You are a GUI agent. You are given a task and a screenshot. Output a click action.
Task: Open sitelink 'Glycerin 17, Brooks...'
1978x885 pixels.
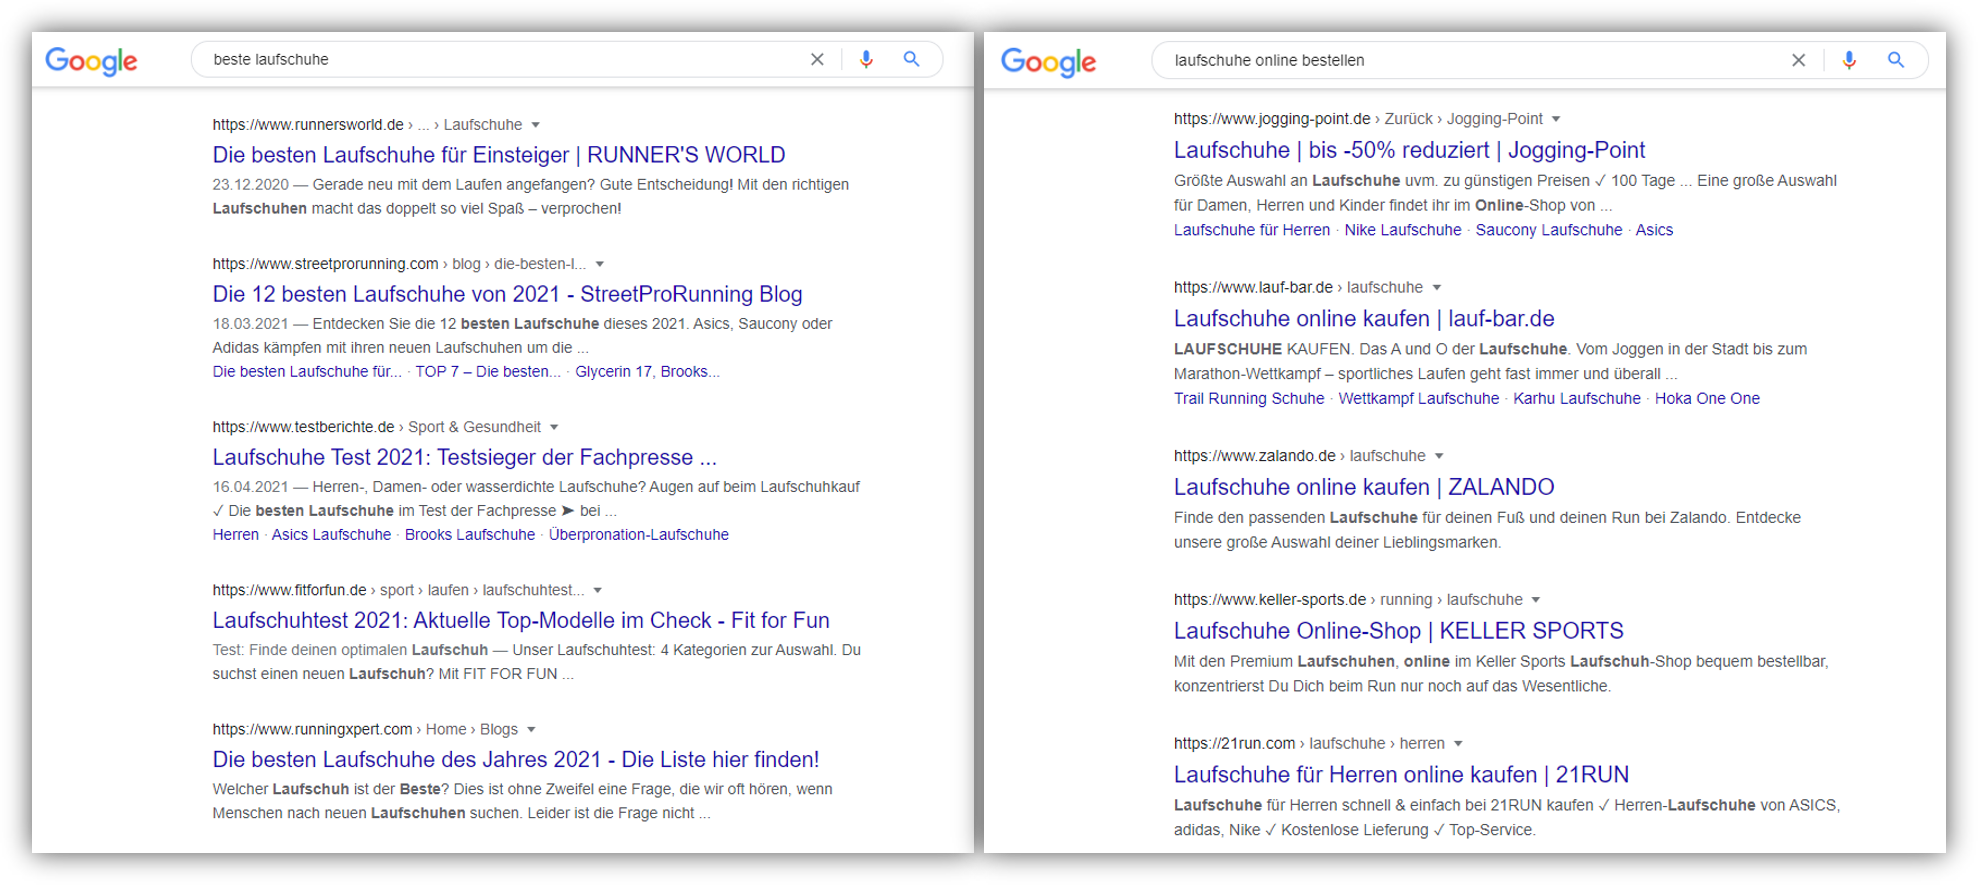click(647, 372)
